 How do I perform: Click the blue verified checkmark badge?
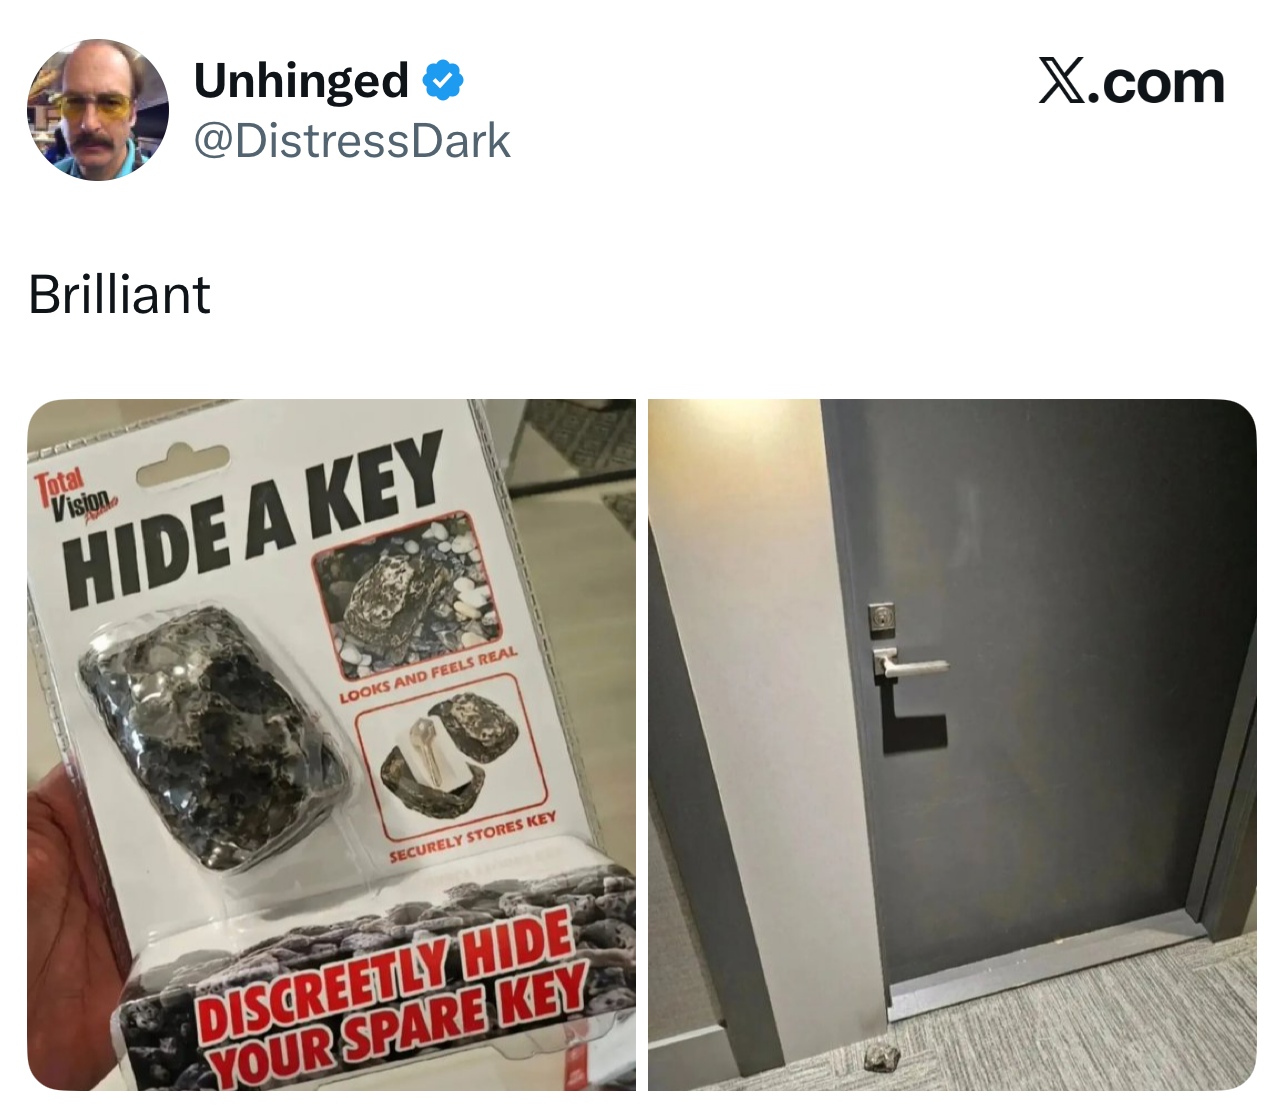pos(443,80)
